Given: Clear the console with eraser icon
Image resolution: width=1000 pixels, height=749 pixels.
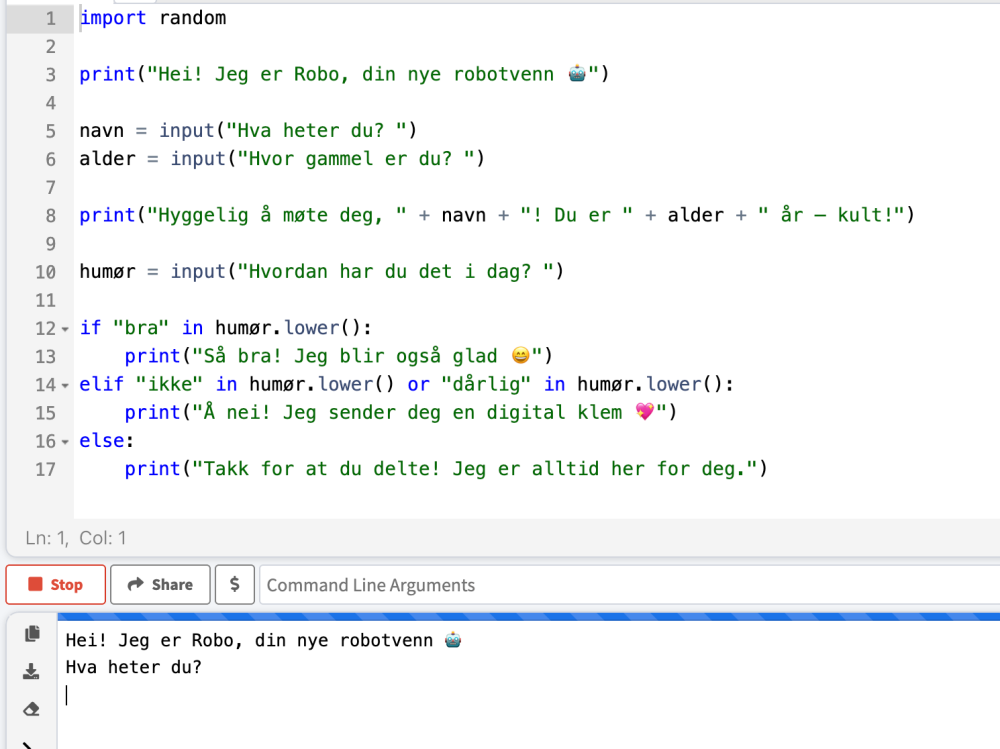Looking at the screenshot, I should click(32, 709).
